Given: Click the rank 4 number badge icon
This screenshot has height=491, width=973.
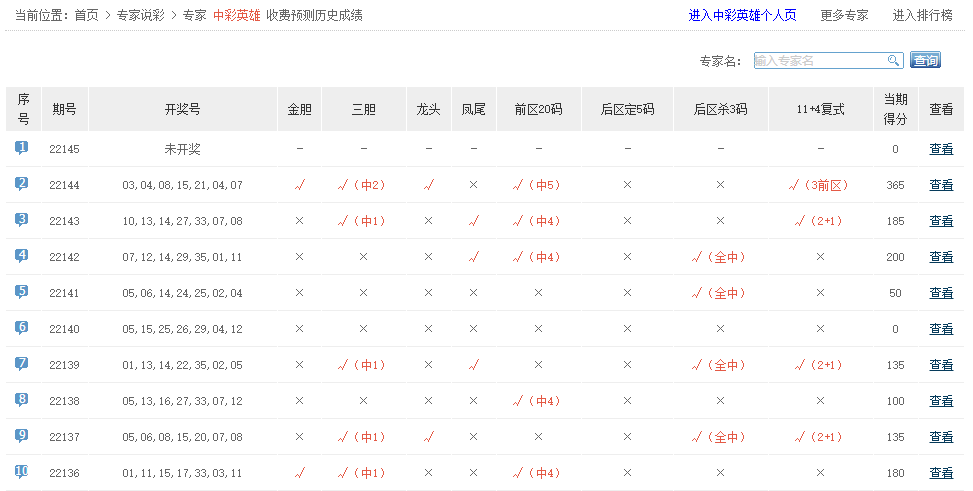Looking at the screenshot, I should click(22, 256).
